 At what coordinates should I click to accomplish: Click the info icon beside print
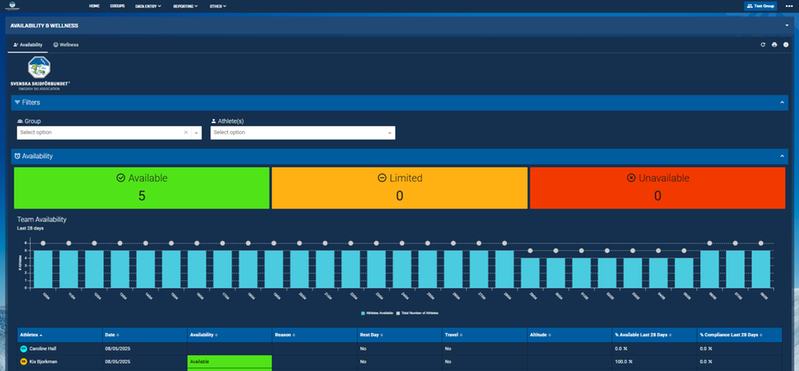tap(786, 45)
